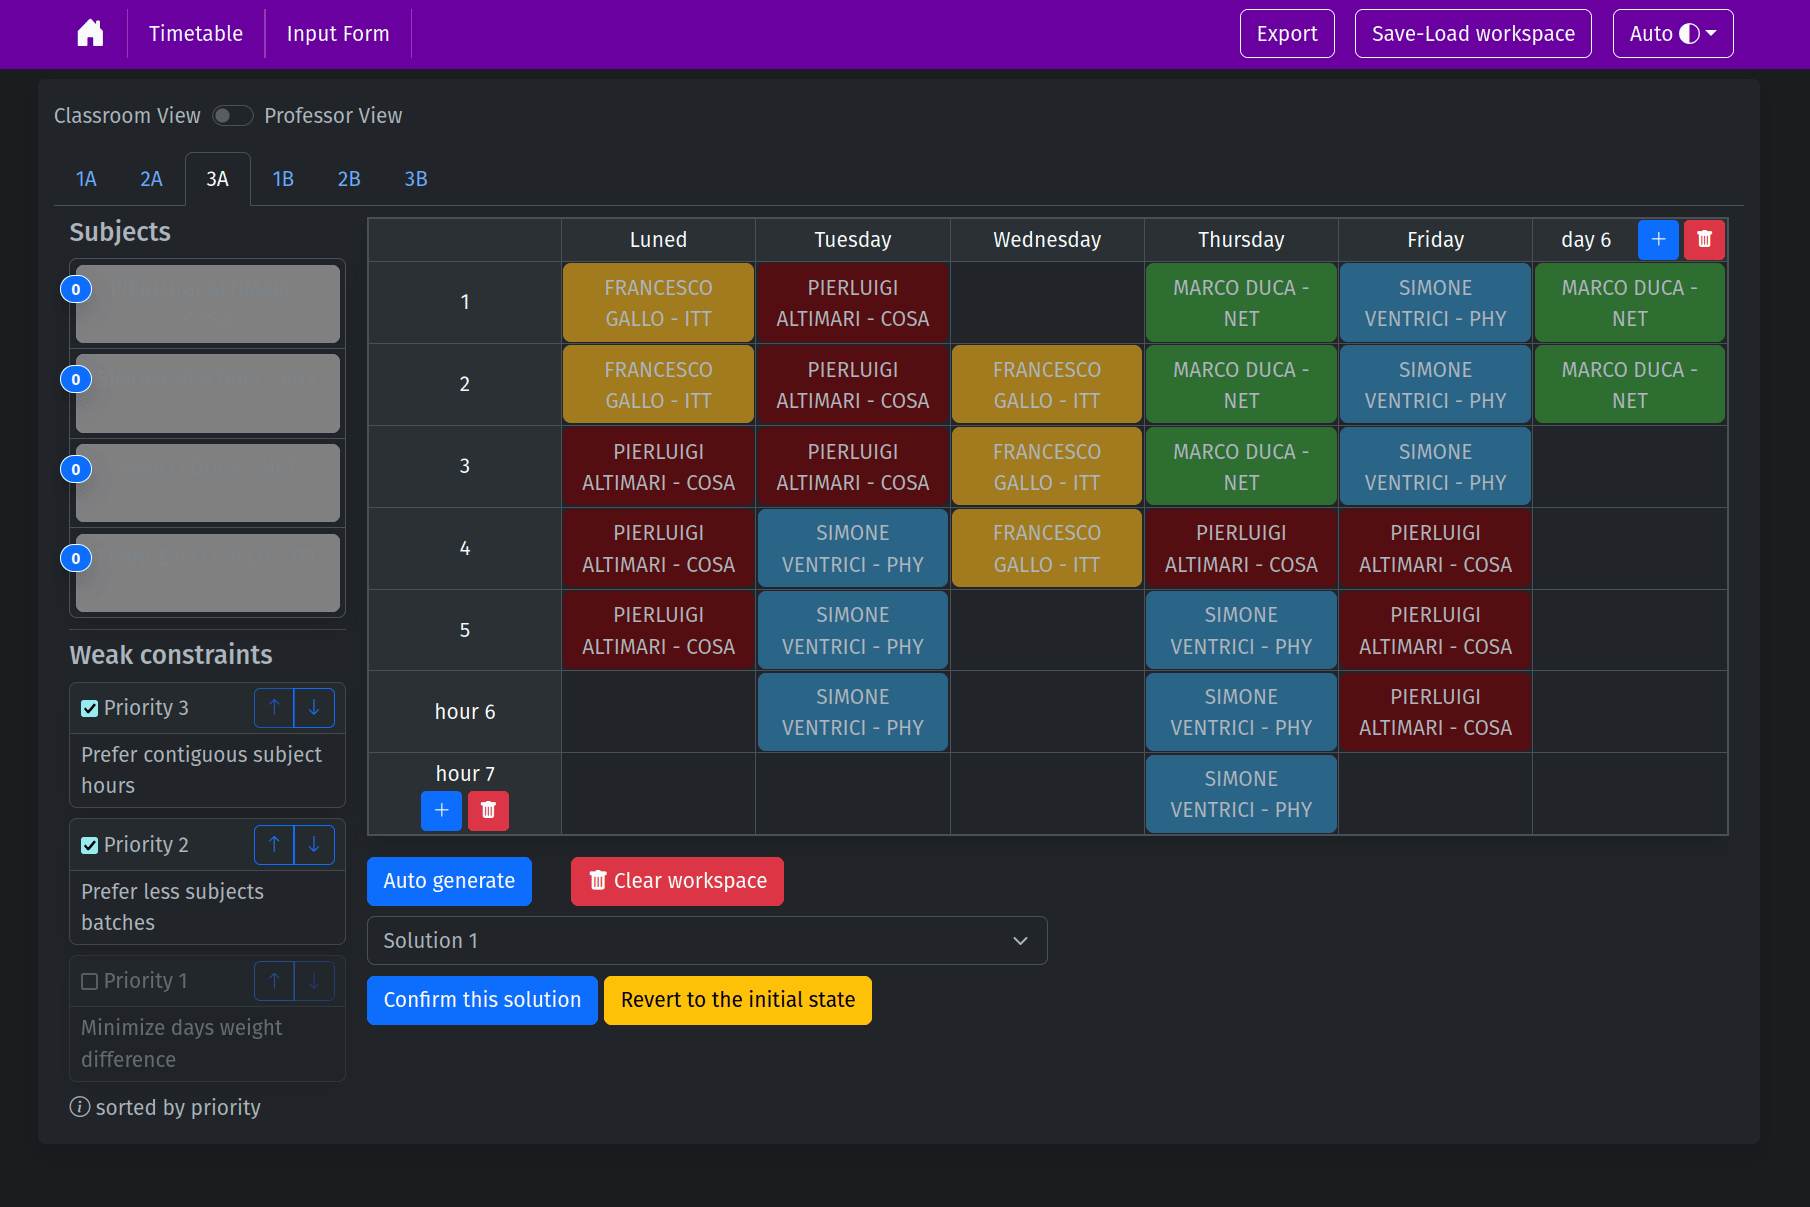Open the Timetable menu item
Image resolution: width=1810 pixels, height=1207 pixels.
tap(196, 34)
